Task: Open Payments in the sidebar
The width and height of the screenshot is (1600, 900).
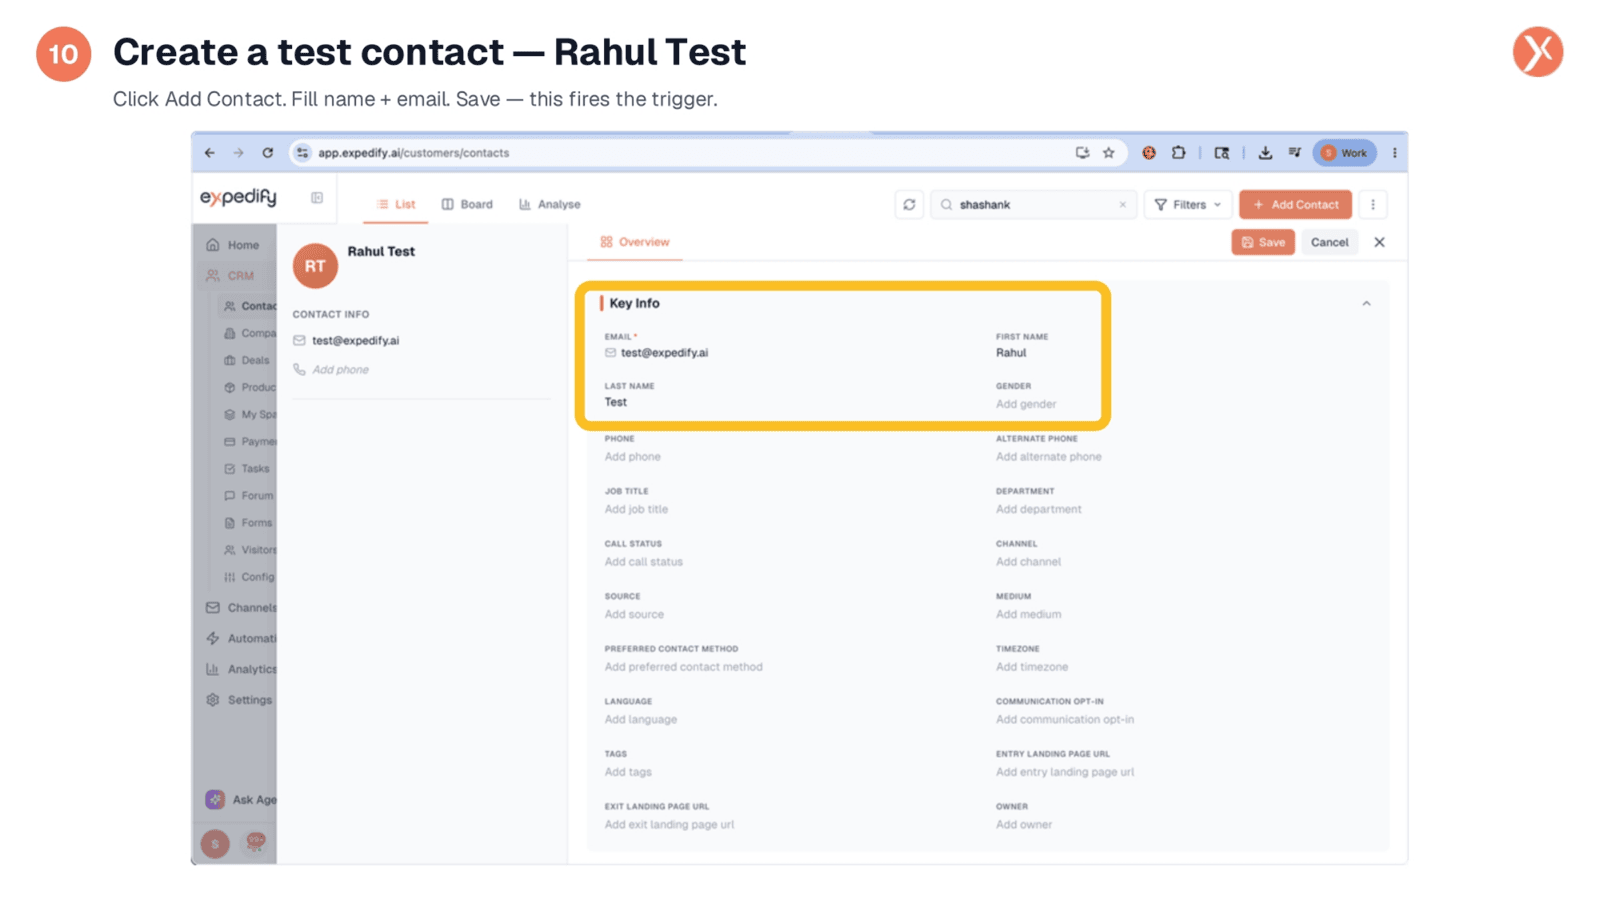Action: (250, 441)
